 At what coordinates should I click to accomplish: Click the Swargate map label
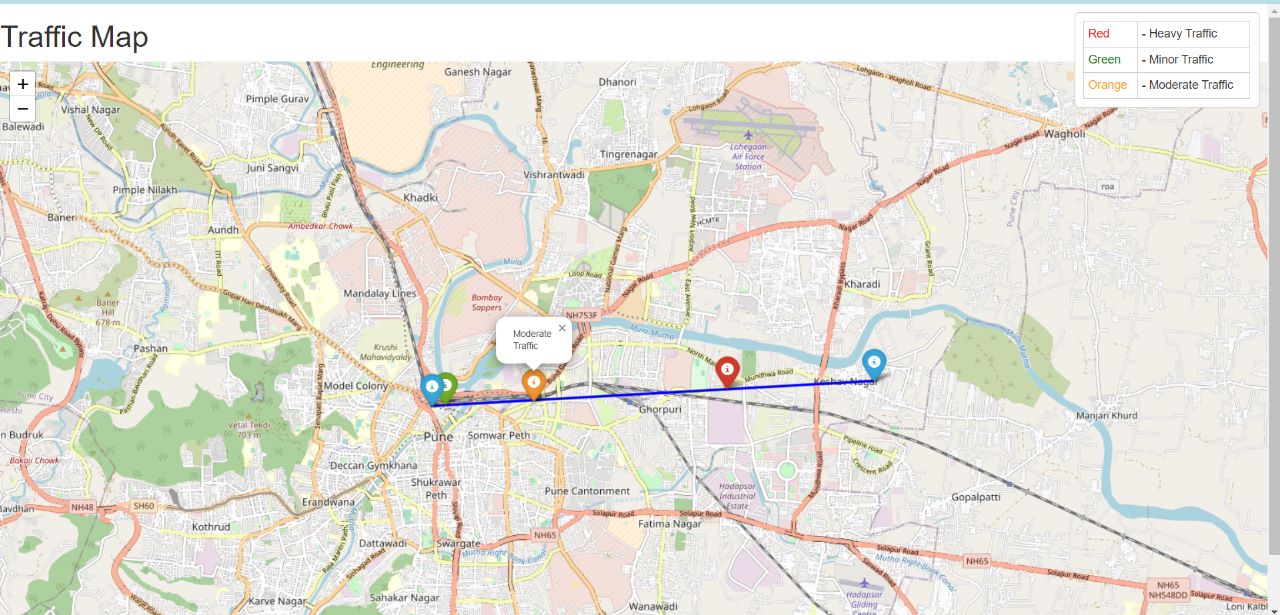[459, 544]
